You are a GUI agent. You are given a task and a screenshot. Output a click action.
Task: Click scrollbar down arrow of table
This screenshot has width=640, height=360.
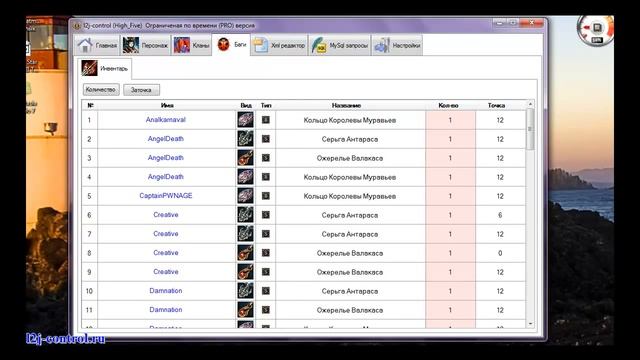click(530, 324)
